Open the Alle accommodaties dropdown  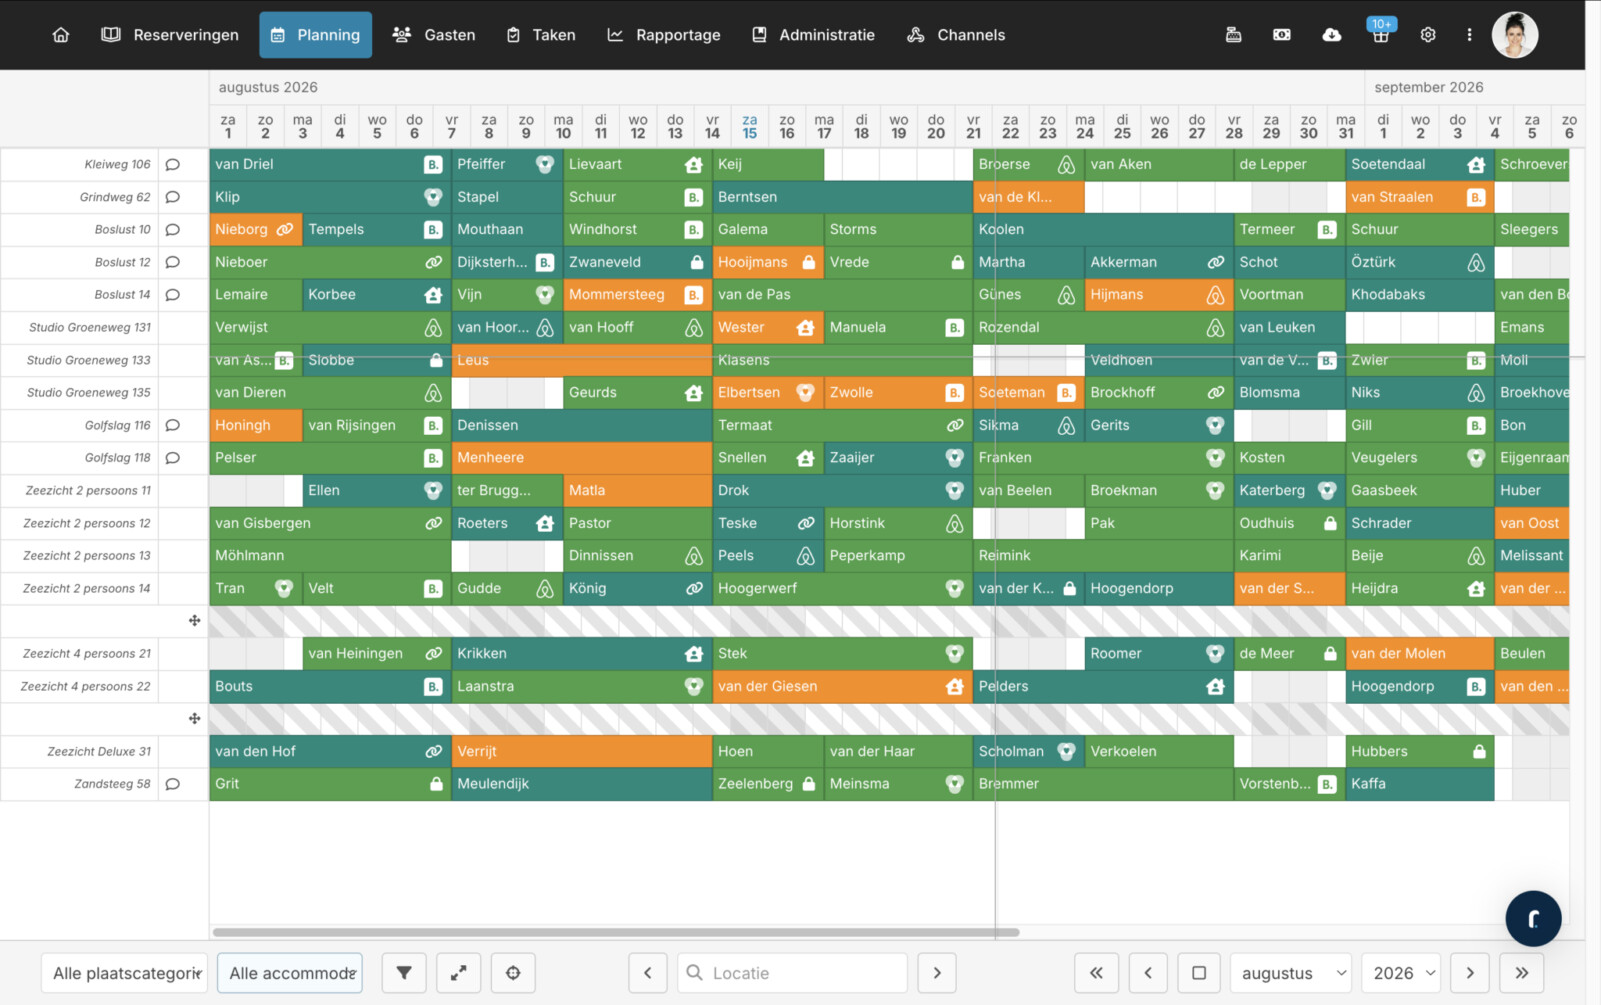[290, 973]
